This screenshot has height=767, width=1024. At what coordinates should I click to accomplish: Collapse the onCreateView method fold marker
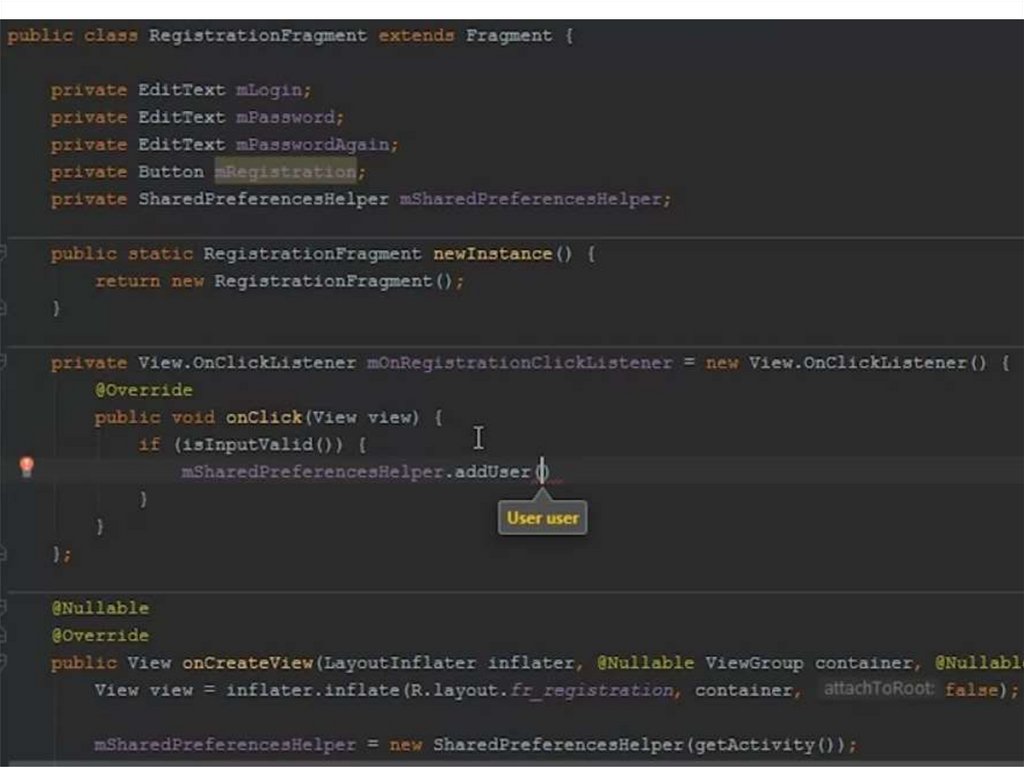(x=4, y=663)
